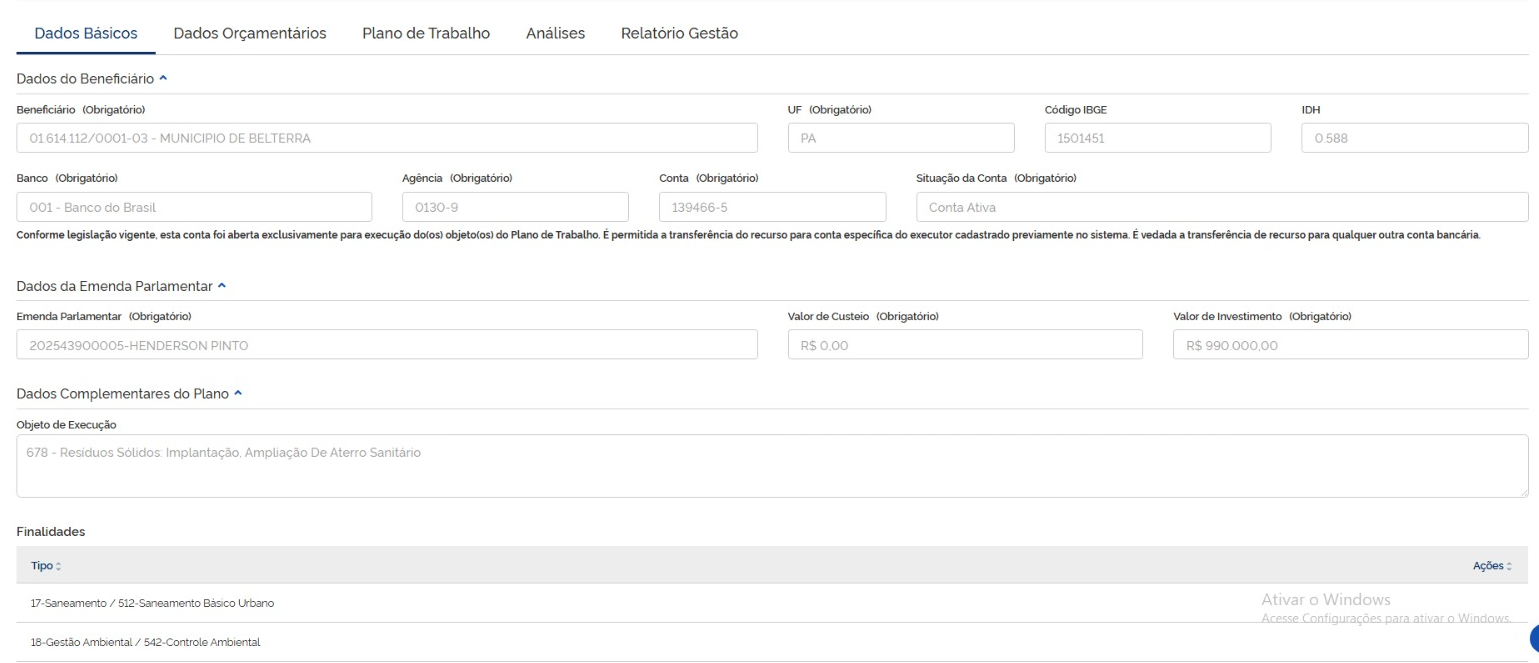Select the Dados Básicos tab
Viewport: 1539px width, 663px height.
[x=86, y=33]
